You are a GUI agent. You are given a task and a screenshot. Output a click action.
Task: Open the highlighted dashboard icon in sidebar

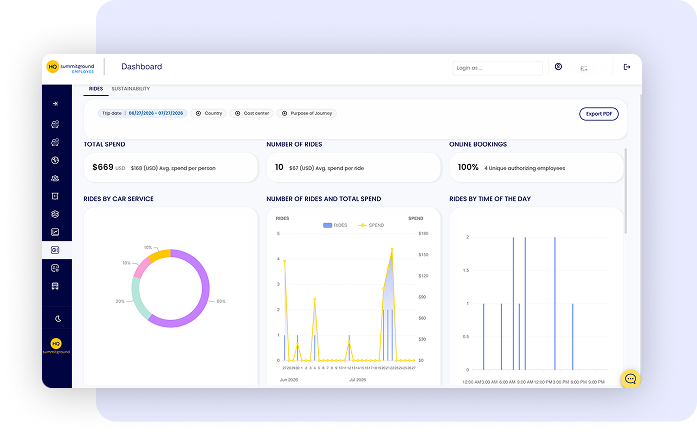coord(55,250)
